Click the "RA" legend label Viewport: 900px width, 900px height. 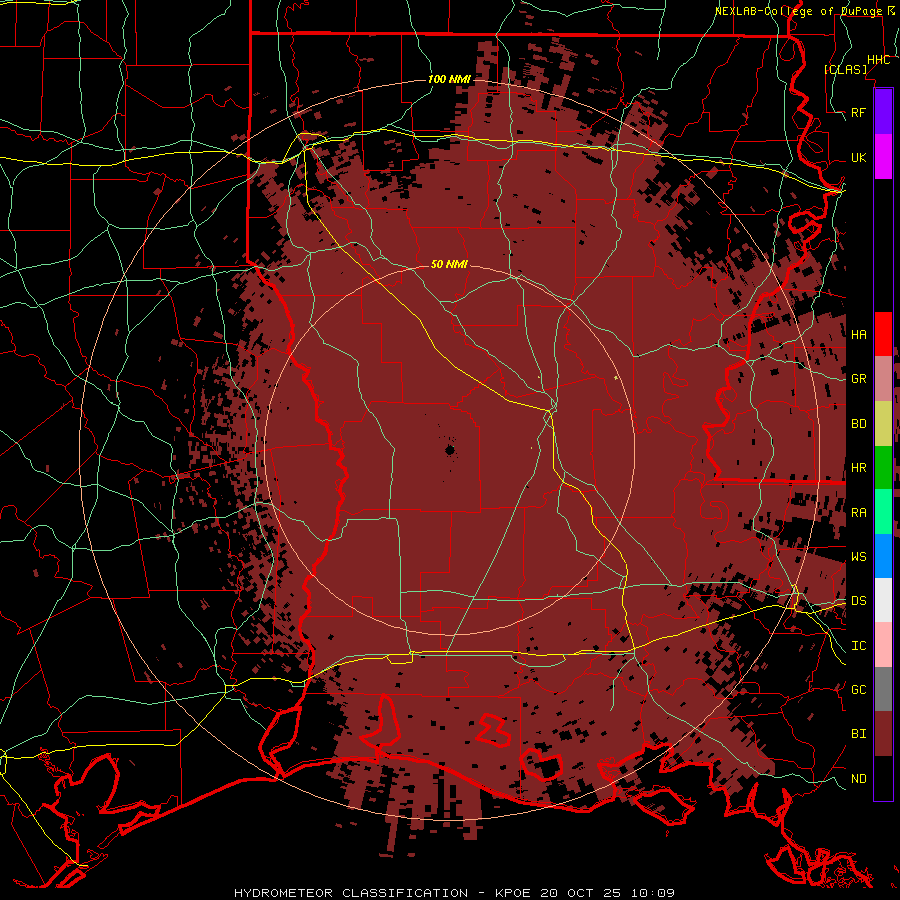[x=859, y=513]
